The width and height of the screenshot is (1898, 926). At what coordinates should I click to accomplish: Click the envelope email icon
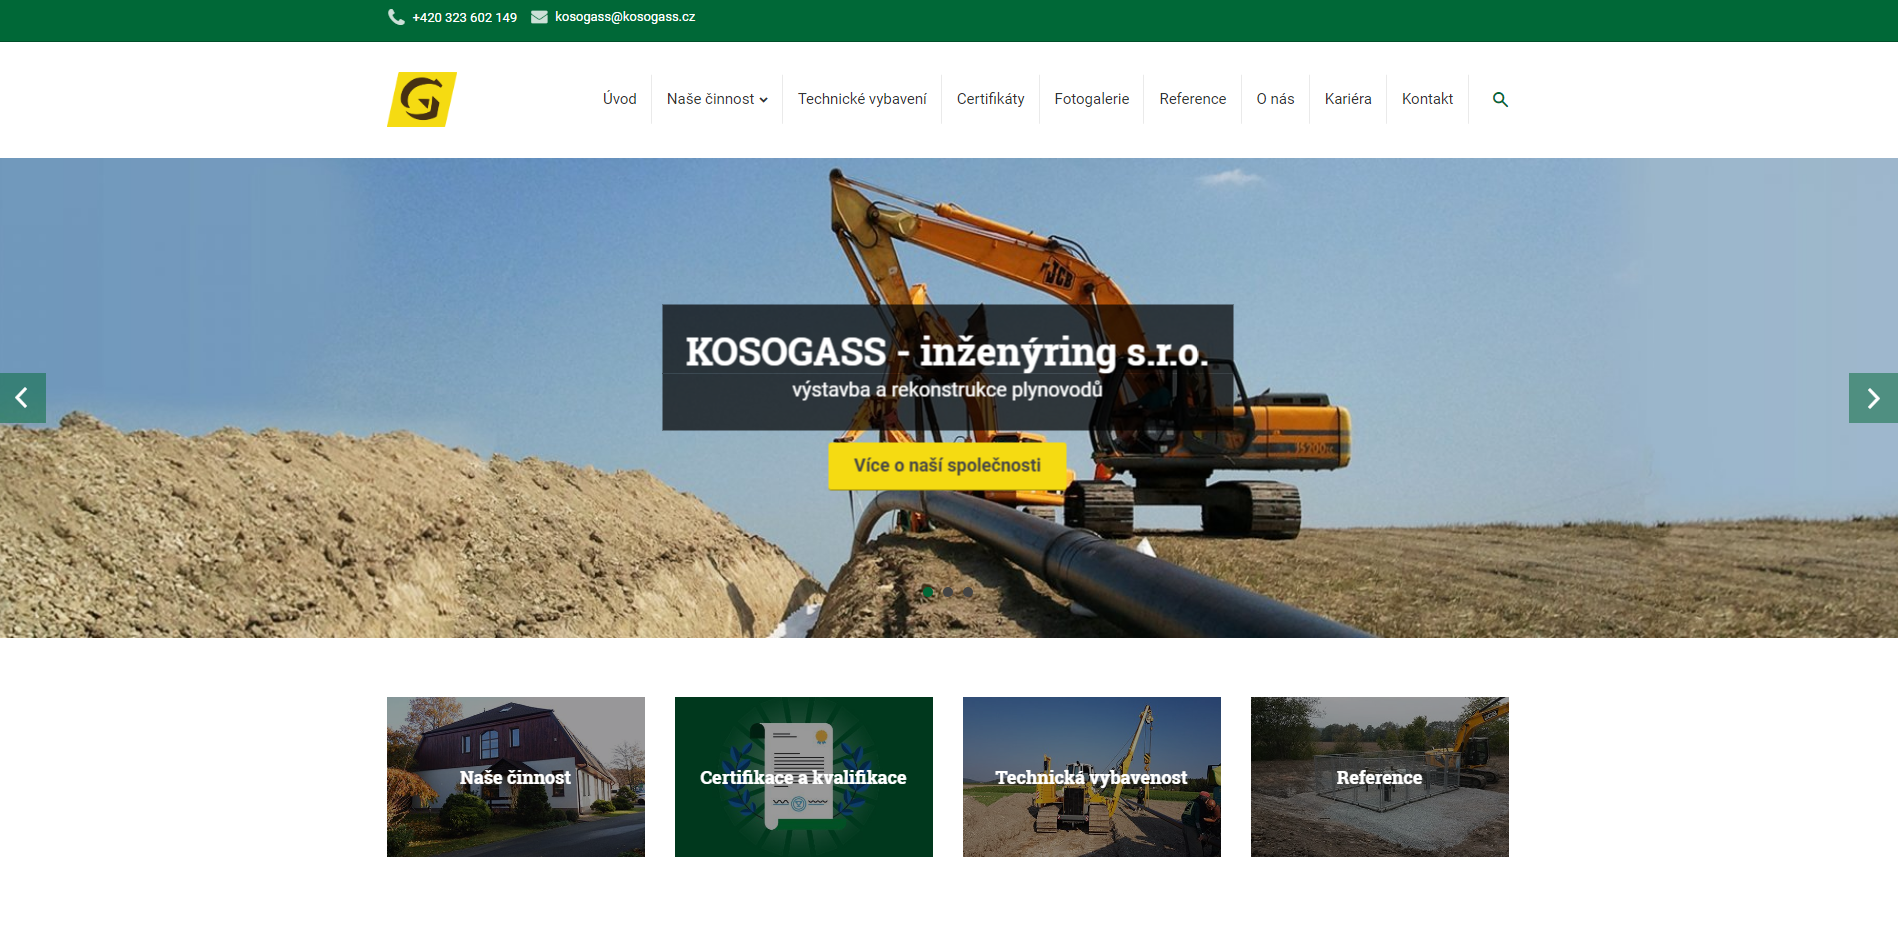click(539, 17)
